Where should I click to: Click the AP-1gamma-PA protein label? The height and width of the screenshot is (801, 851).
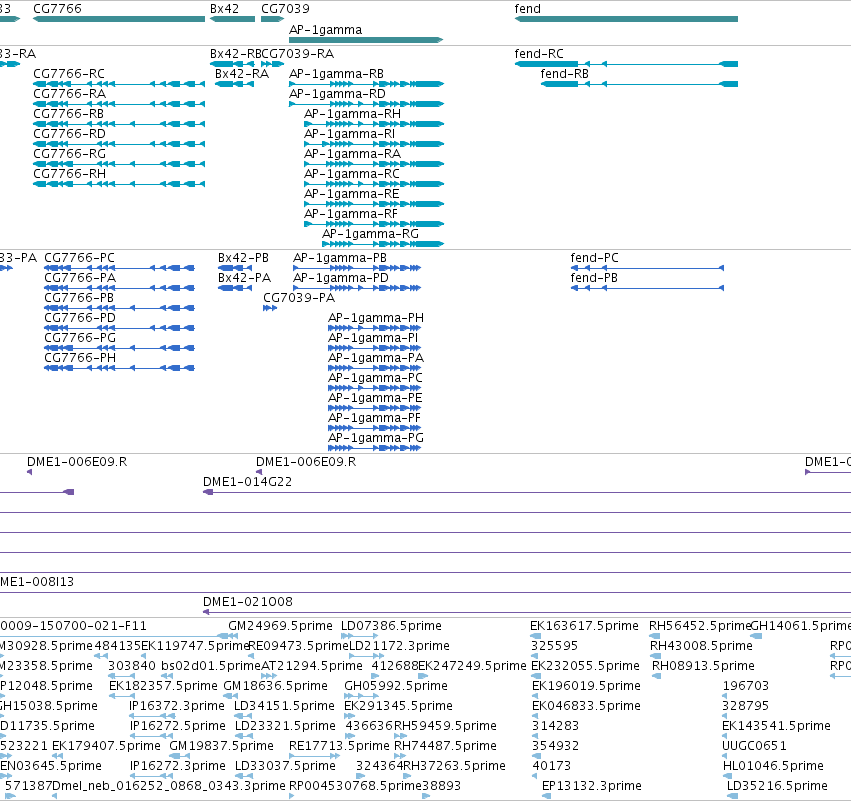376,358
